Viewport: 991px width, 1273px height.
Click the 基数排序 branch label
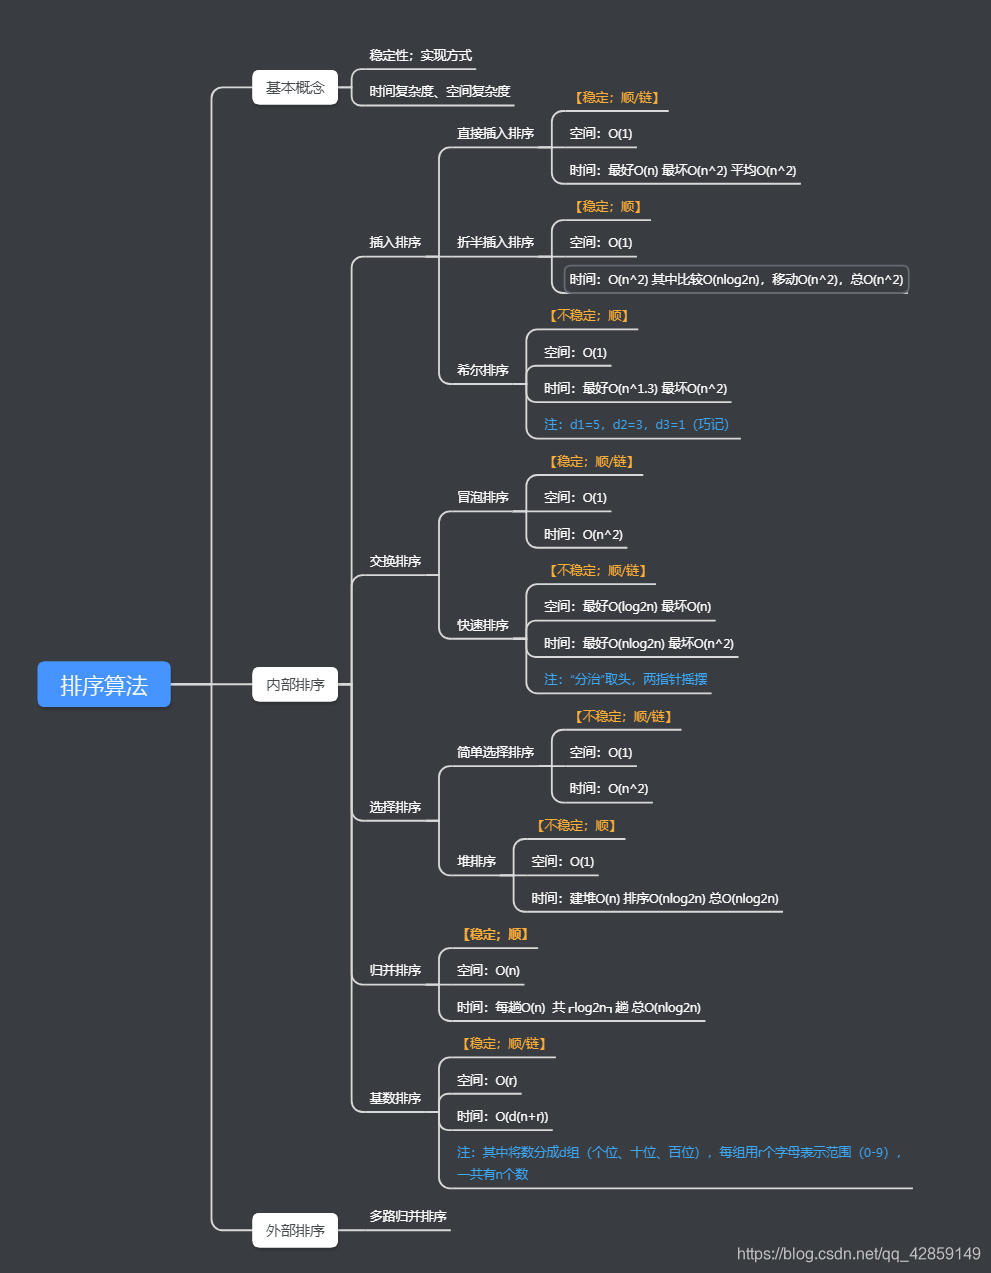[x=395, y=1099]
